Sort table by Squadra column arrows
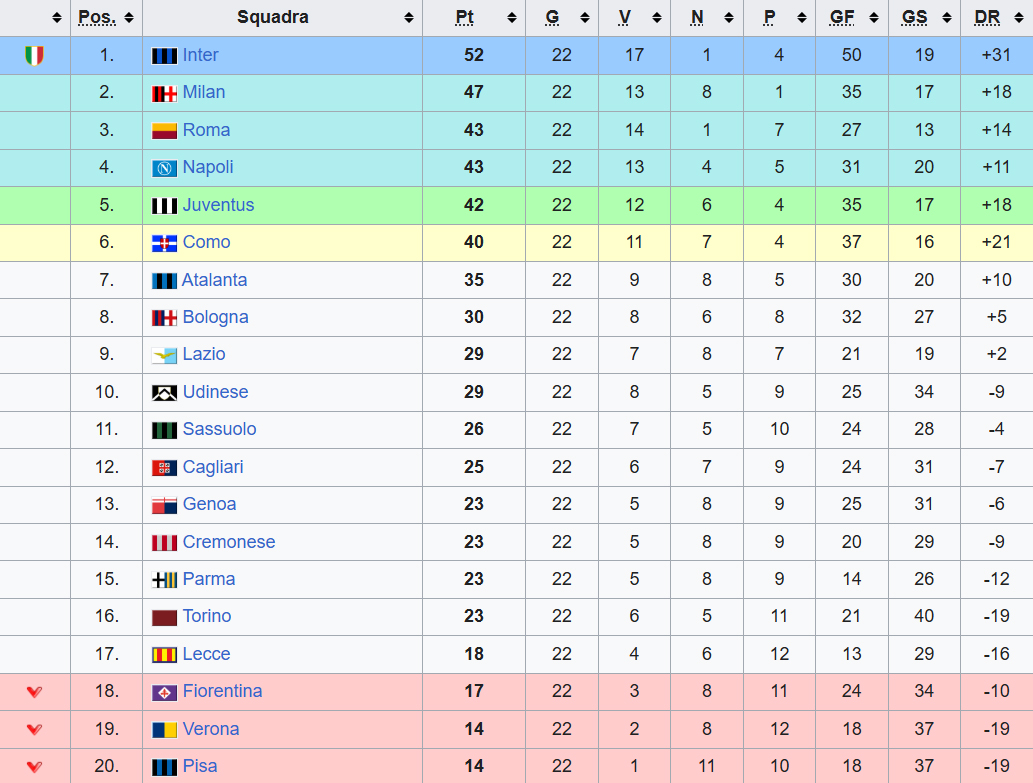This screenshot has height=783, width=1033. [408, 18]
